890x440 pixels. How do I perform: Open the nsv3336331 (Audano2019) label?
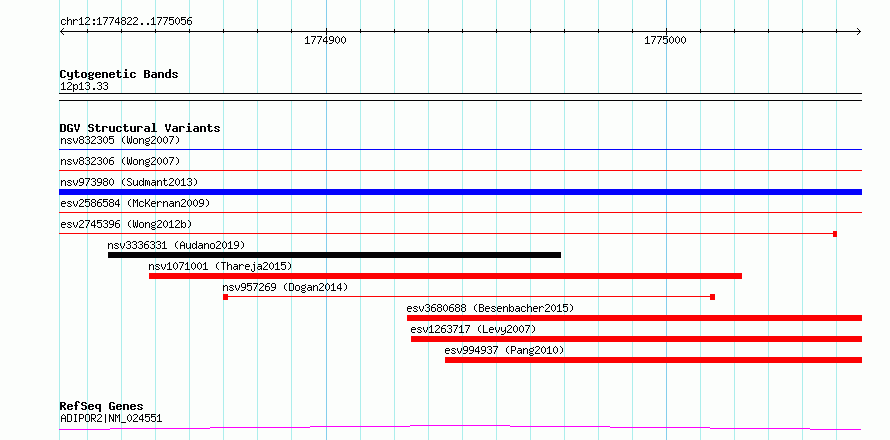176,245
